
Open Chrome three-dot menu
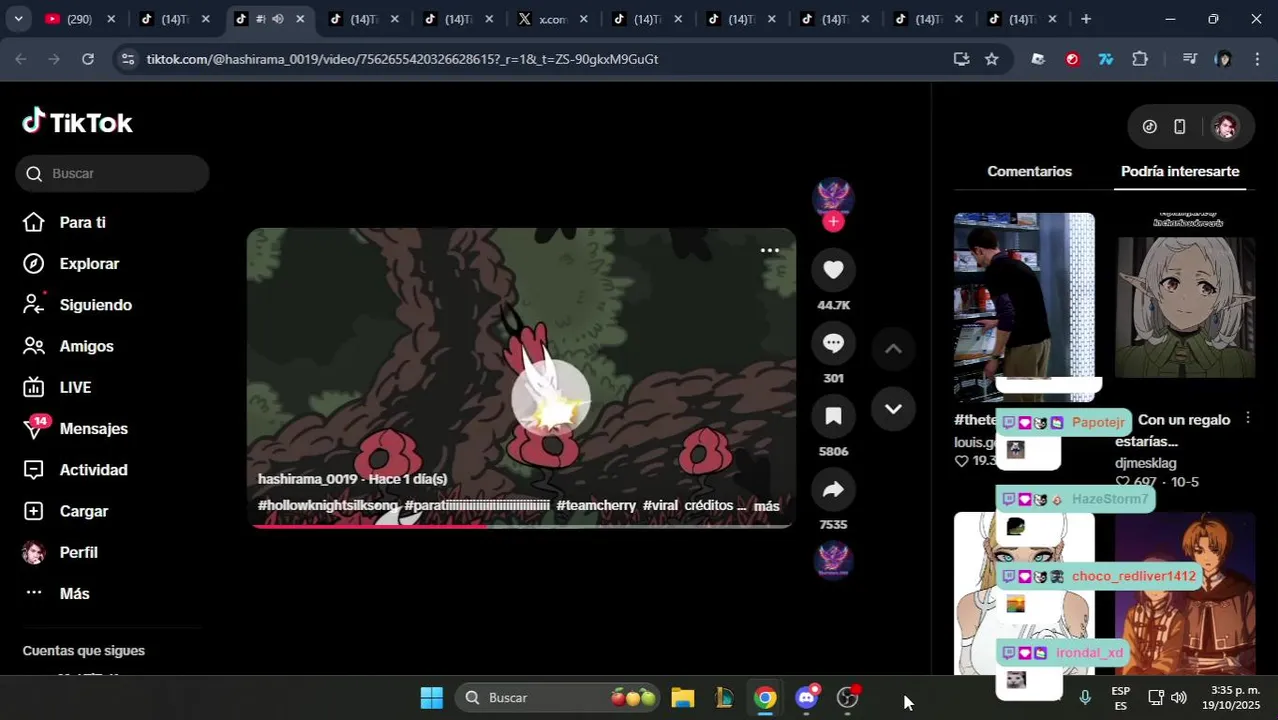click(x=1257, y=59)
